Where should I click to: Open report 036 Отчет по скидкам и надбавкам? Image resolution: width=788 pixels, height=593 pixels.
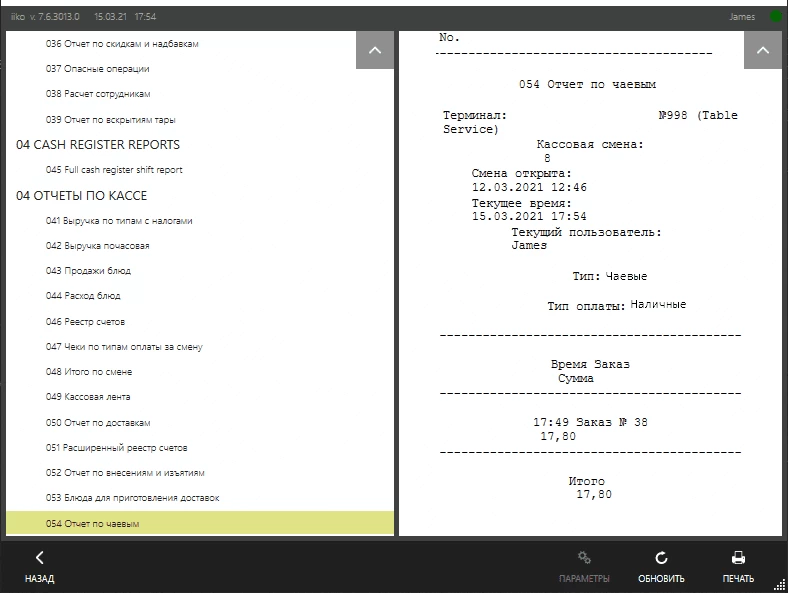click(x=129, y=44)
